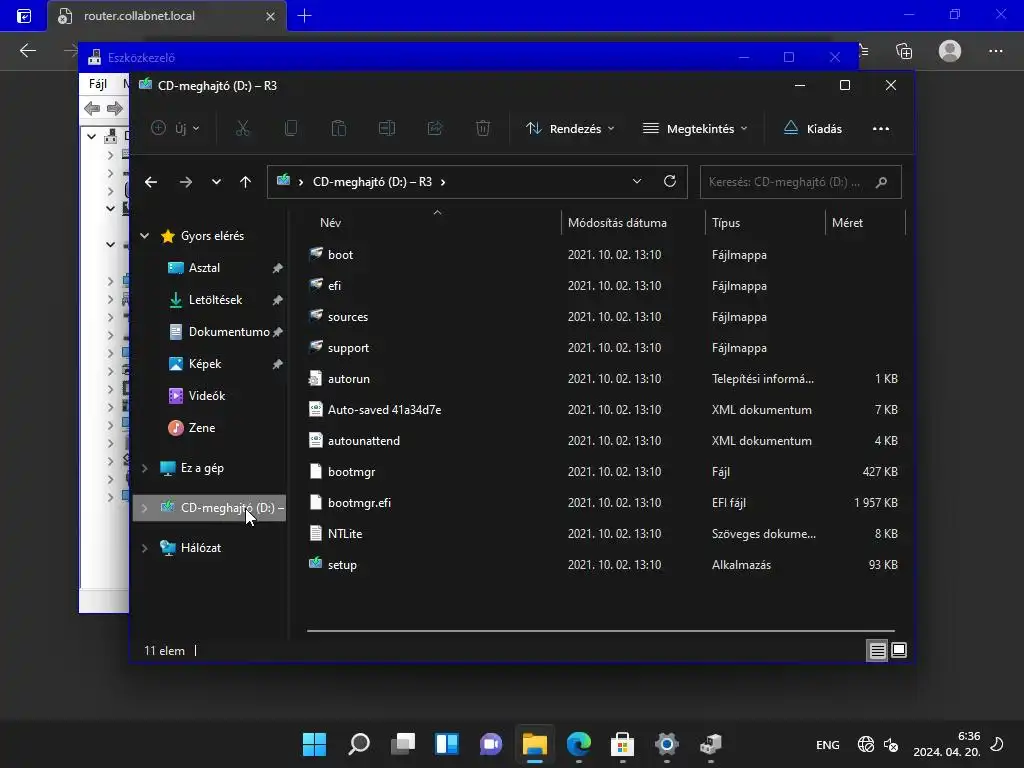Open the Rendezés sort dropdown
The height and width of the screenshot is (768, 1024).
(570, 129)
